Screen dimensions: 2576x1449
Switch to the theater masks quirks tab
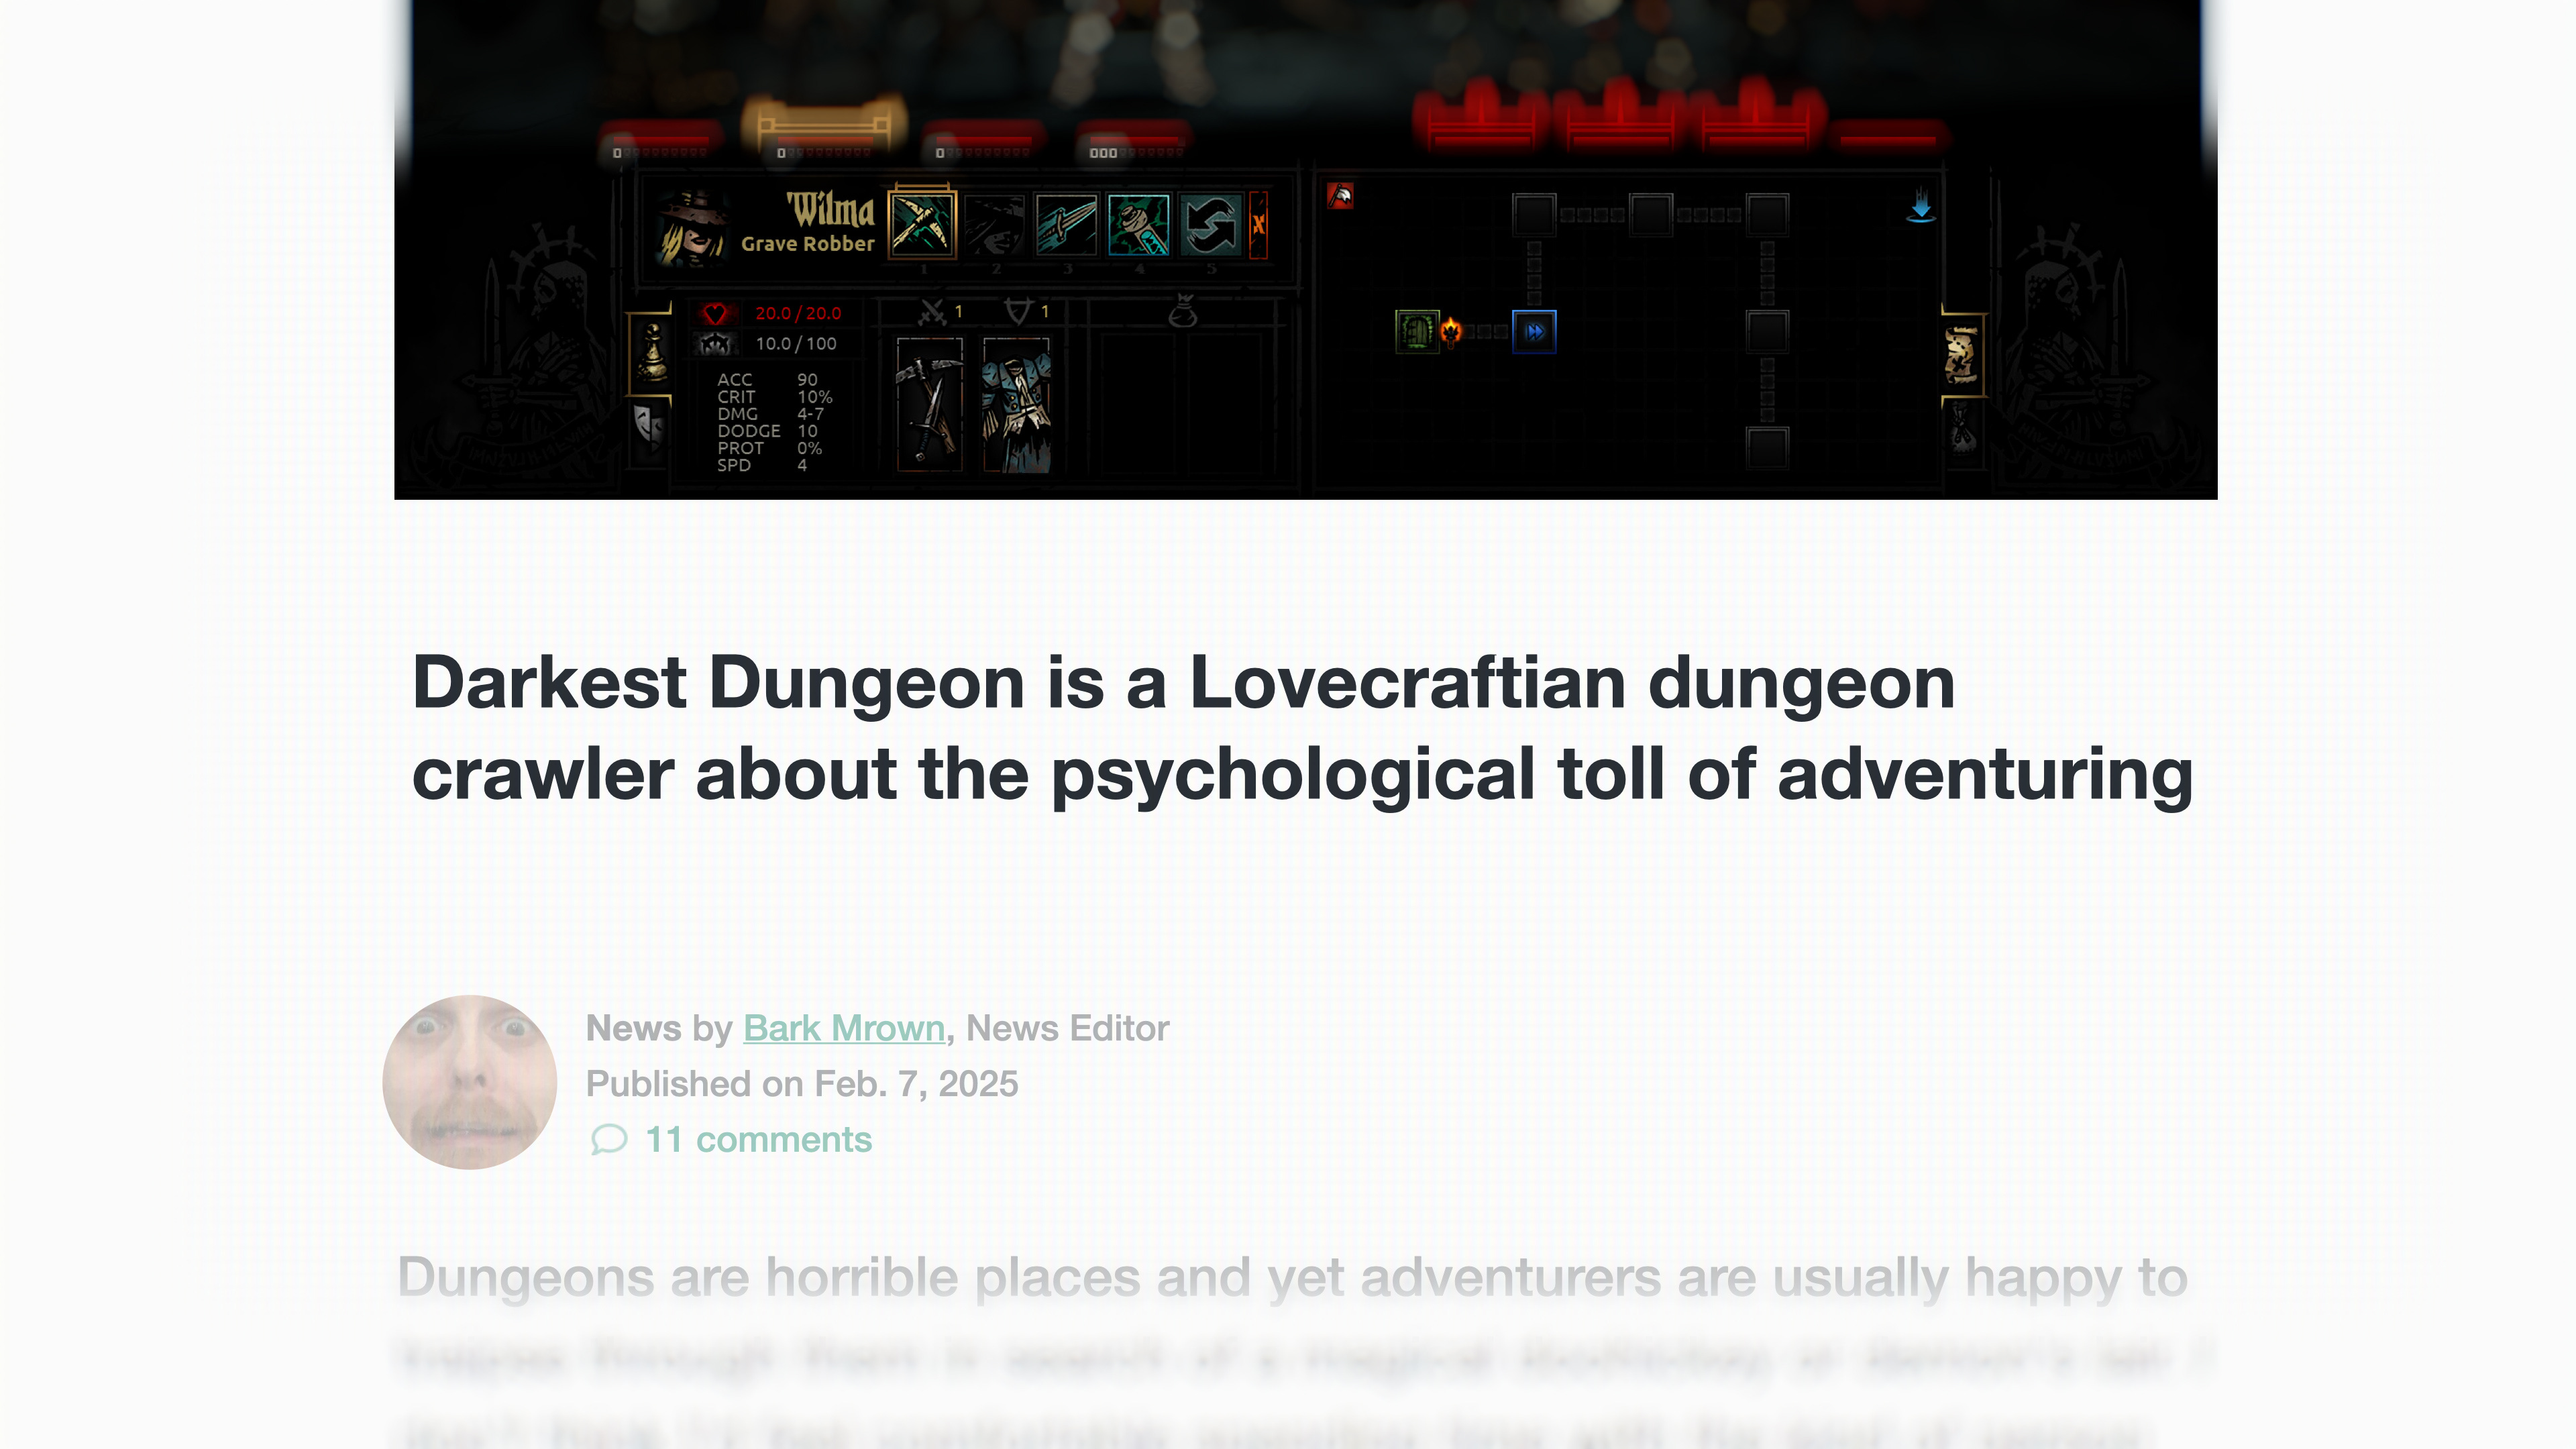click(650, 428)
